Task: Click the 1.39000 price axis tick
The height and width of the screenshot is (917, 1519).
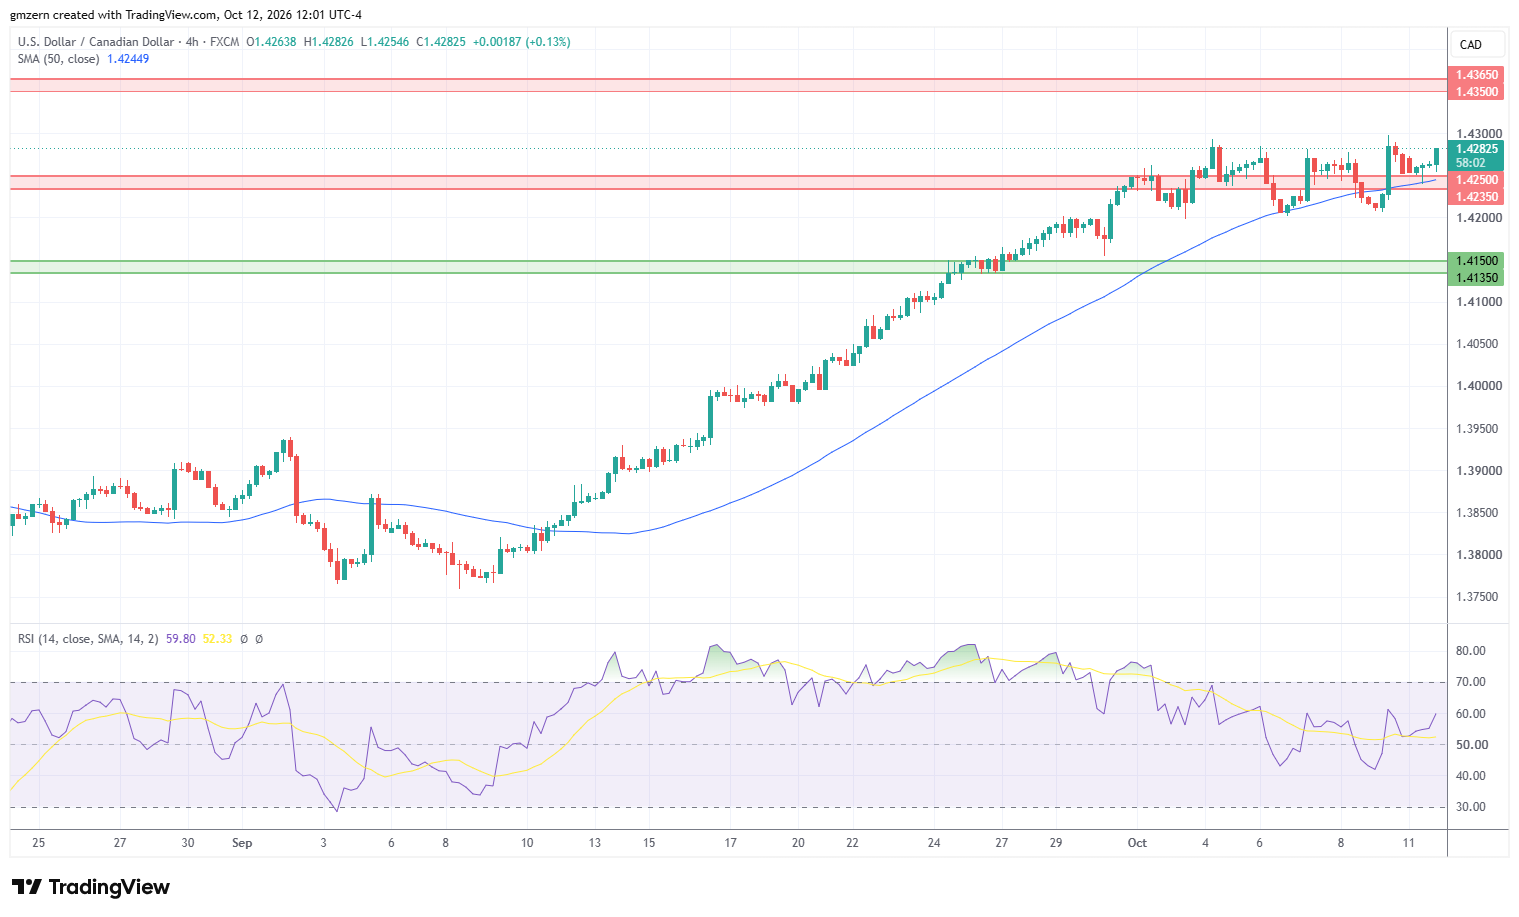Action: point(1479,471)
